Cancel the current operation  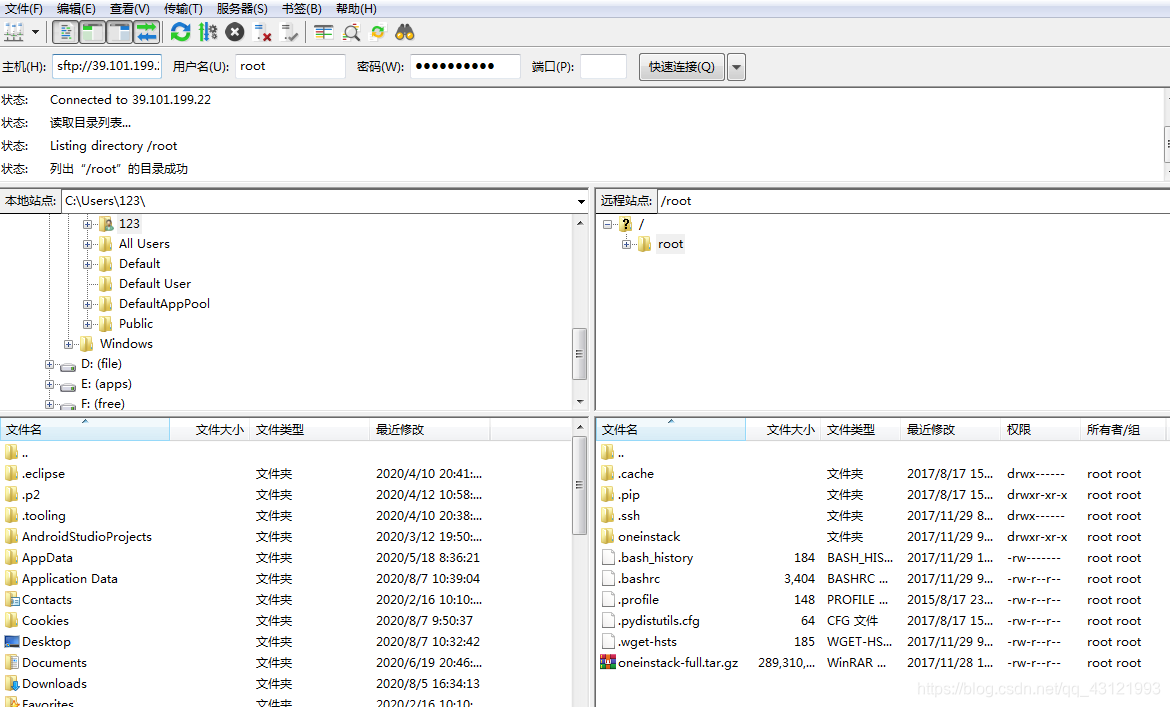(x=235, y=32)
